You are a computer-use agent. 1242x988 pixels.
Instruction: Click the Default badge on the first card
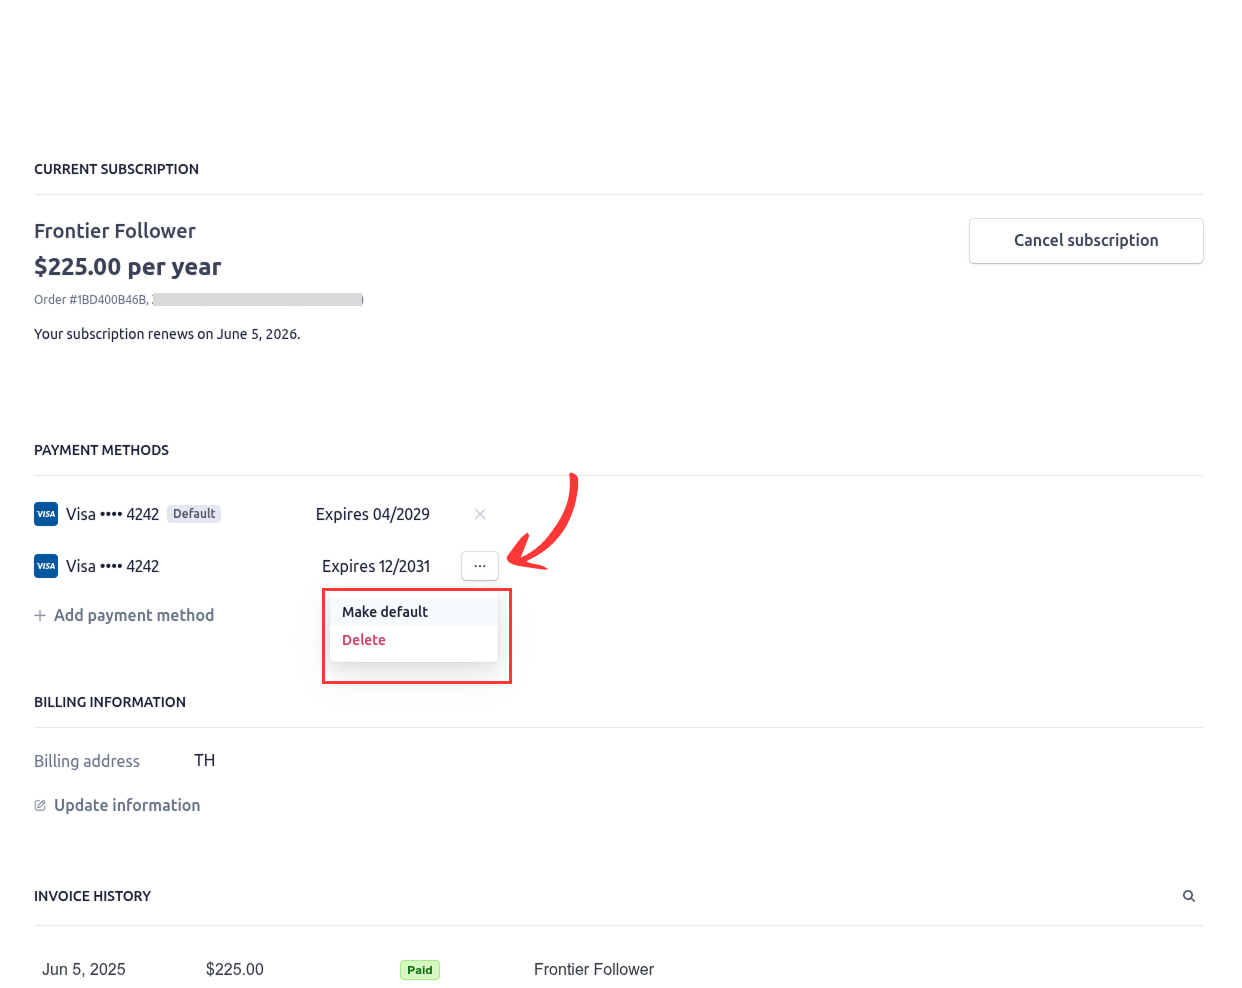(x=194, y=514)
